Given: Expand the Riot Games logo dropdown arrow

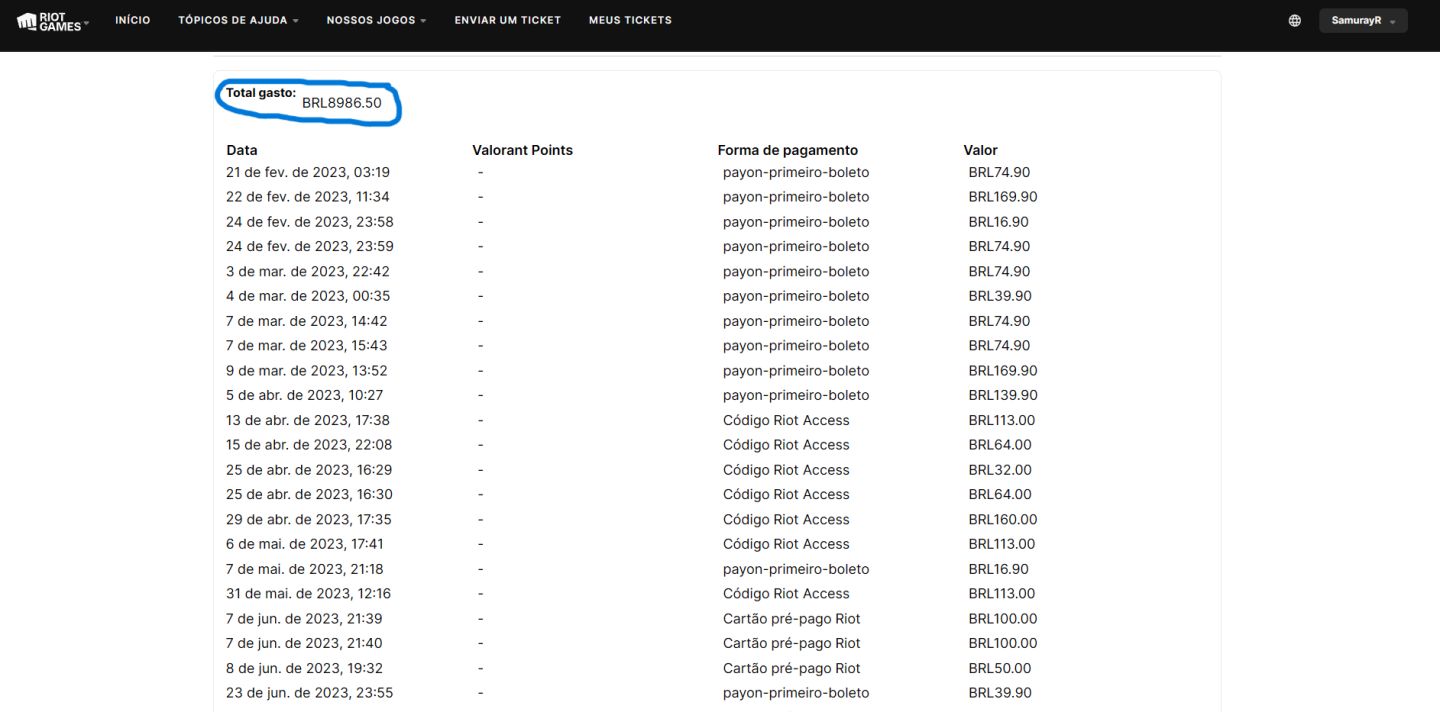Looking at the screenshot, I should click(x=86, y=22).
